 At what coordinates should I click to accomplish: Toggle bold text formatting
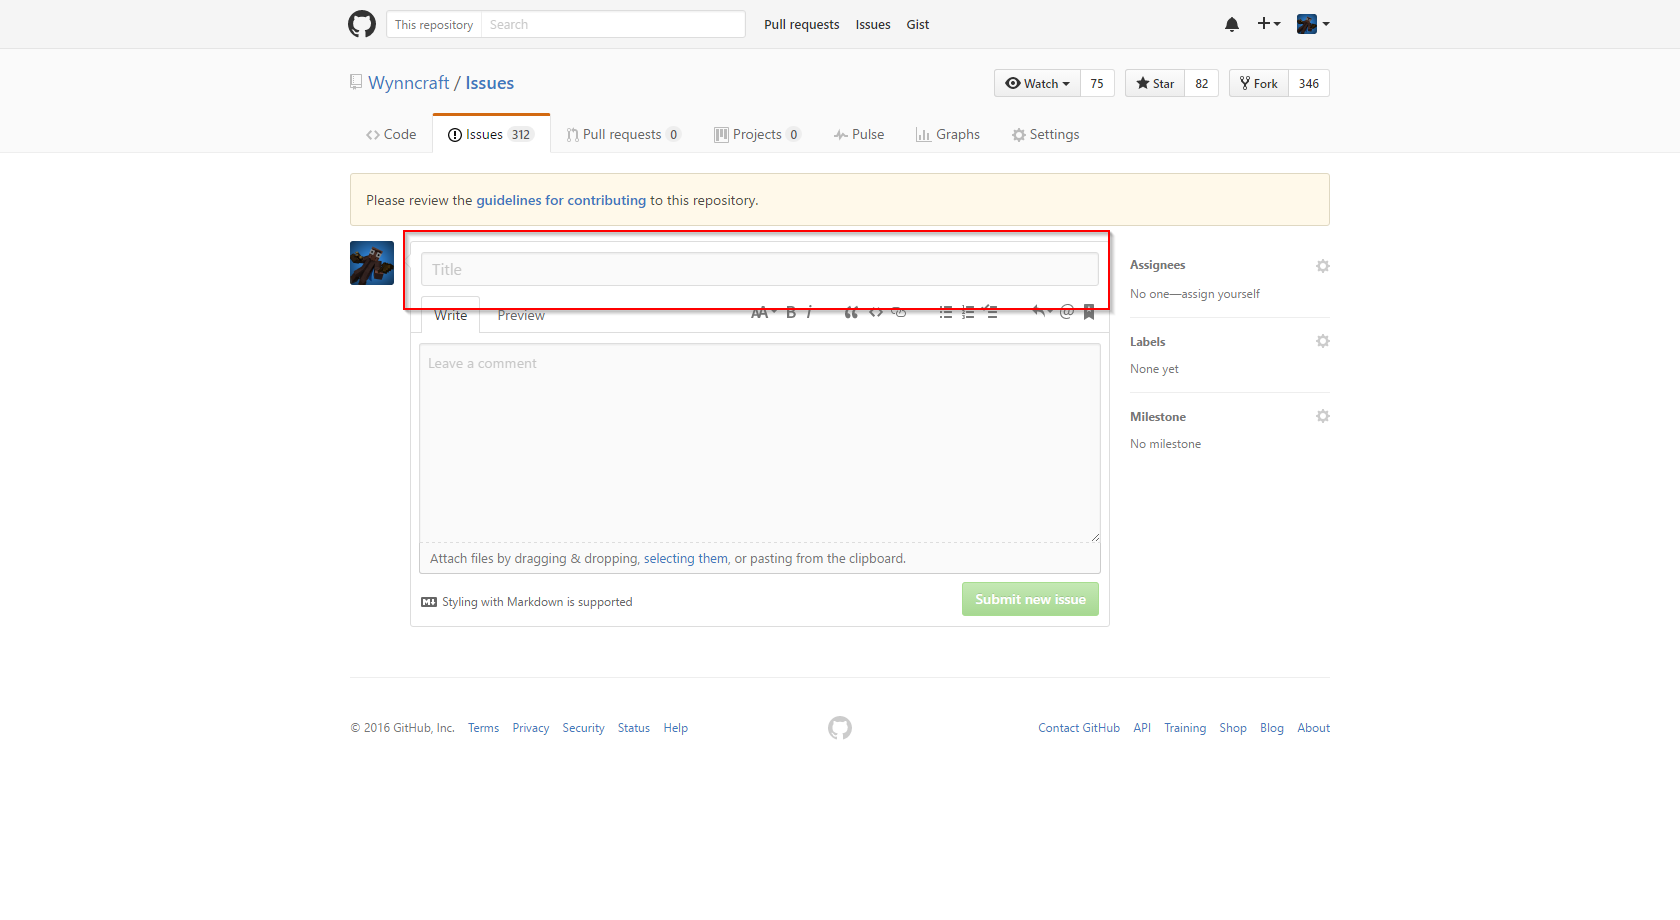[791, 312]
